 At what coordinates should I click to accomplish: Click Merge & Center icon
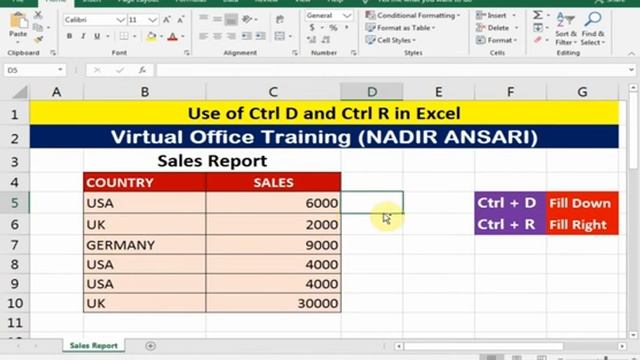280,36
